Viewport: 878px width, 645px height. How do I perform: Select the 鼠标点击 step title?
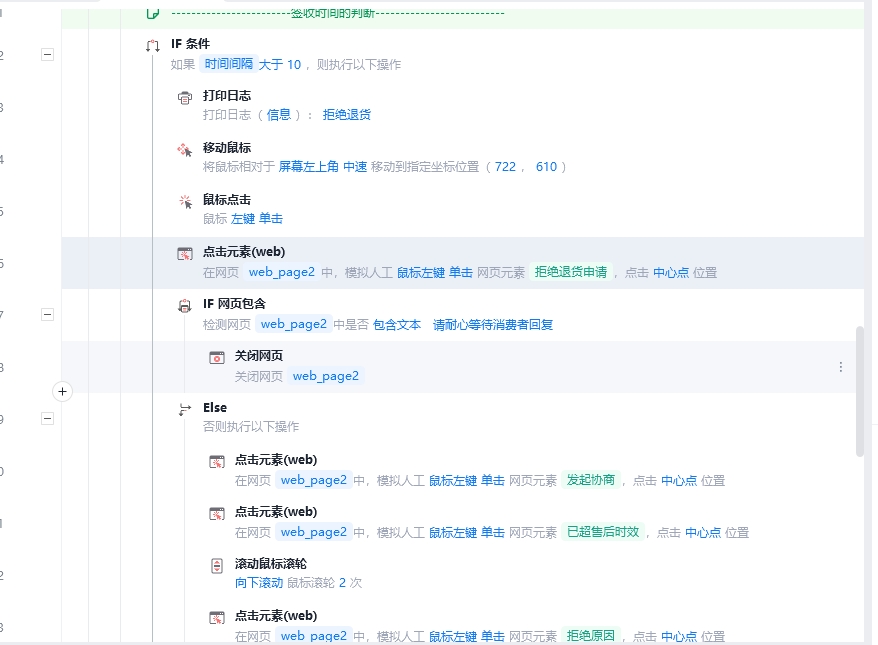point(227,200)
